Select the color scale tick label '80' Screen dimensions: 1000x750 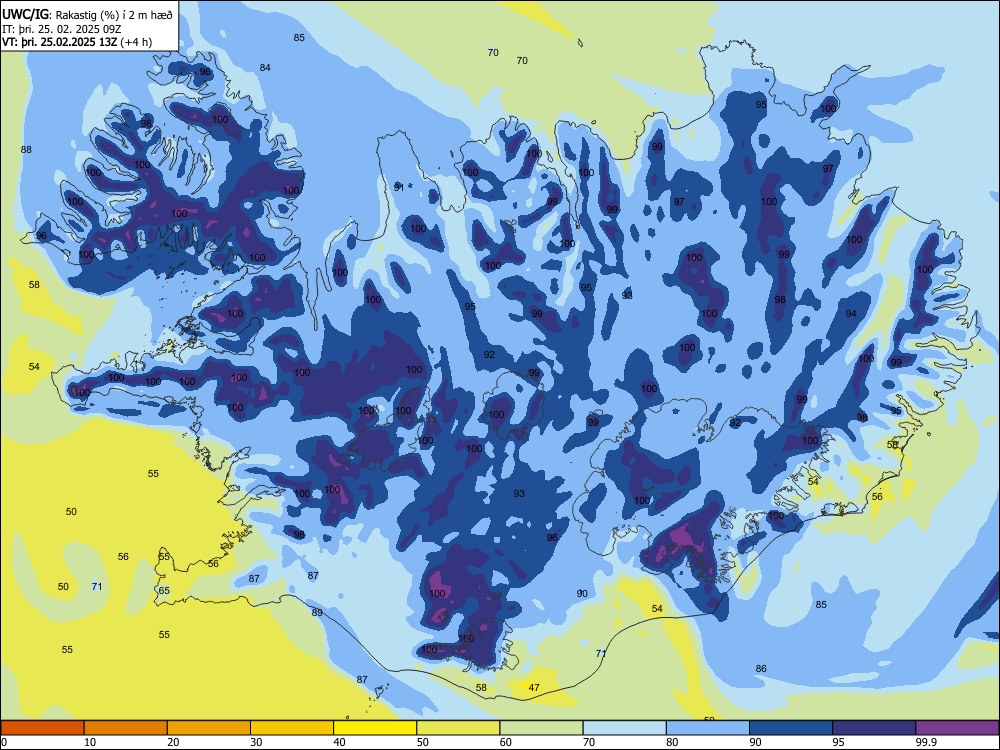coord(672,742)
